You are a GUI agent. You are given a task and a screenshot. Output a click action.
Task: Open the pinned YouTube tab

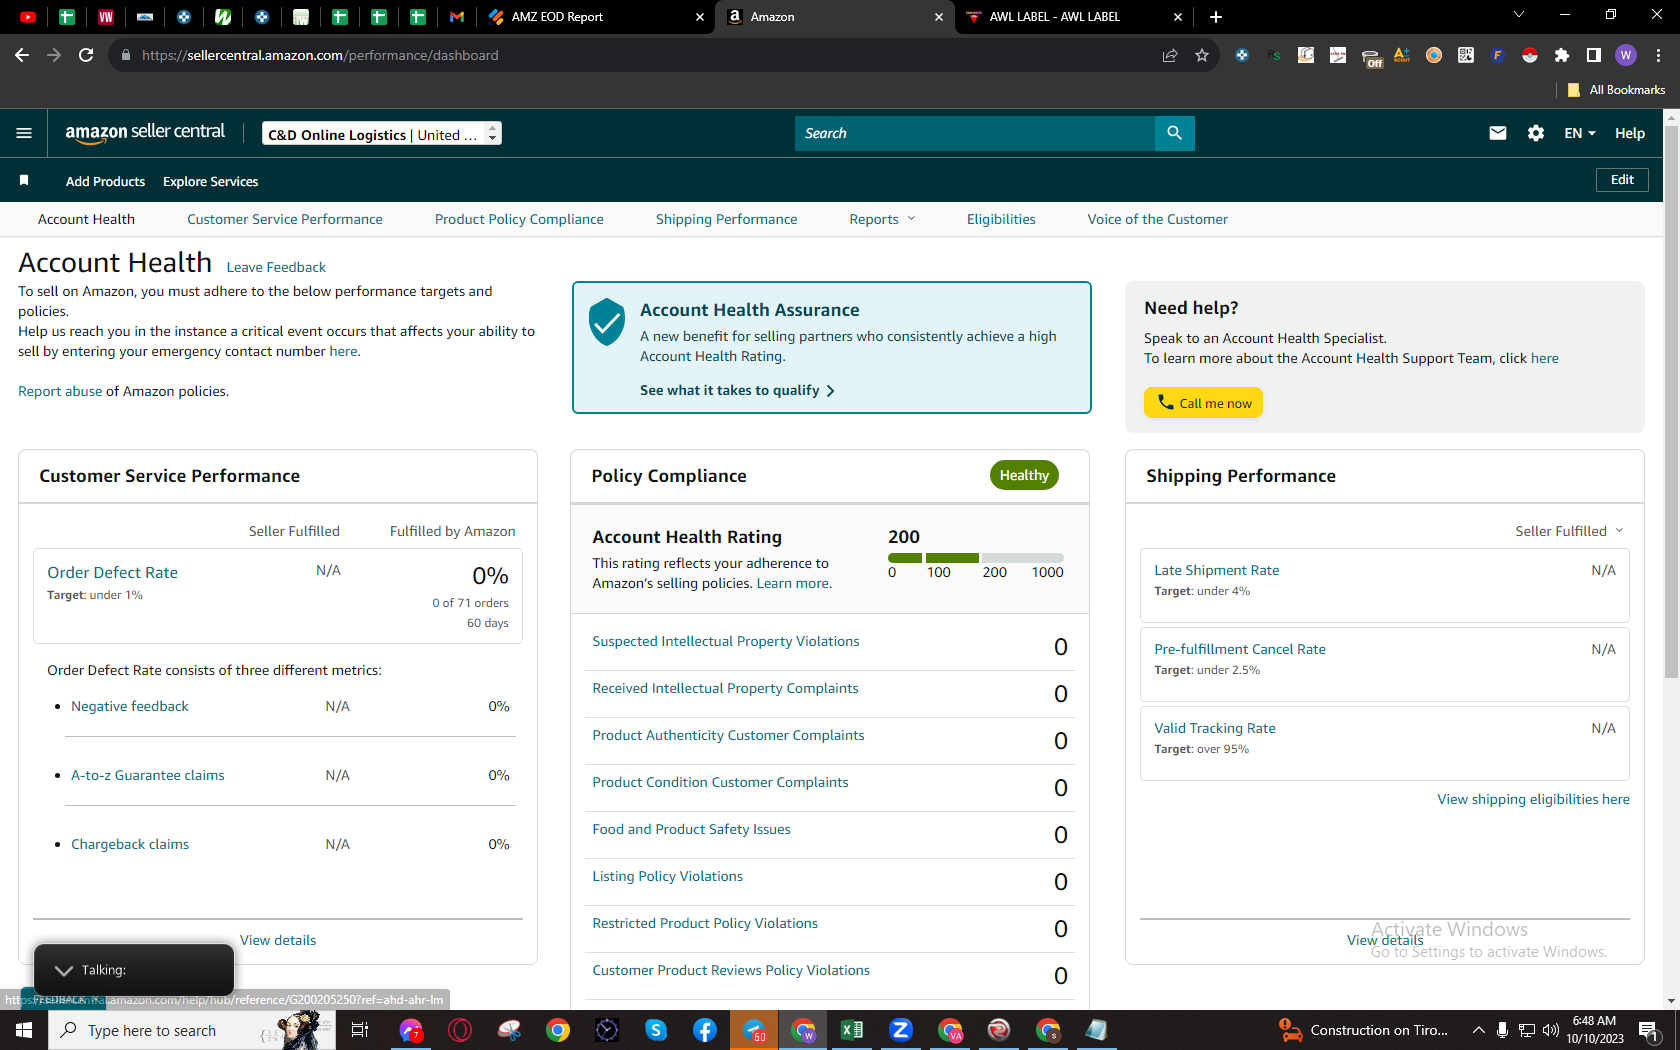[28, 17]
